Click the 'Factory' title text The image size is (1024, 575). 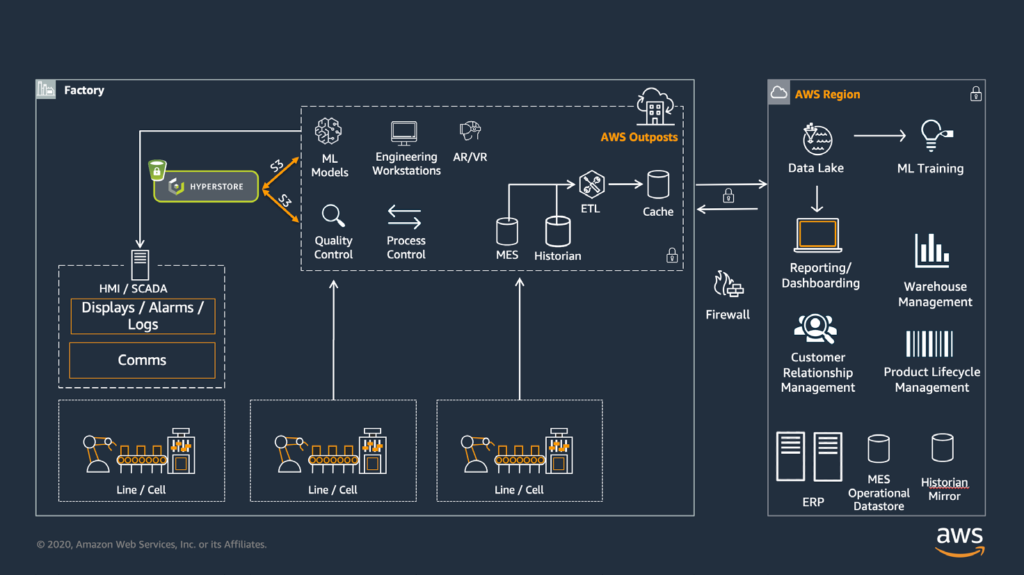[x=84, y=90]
